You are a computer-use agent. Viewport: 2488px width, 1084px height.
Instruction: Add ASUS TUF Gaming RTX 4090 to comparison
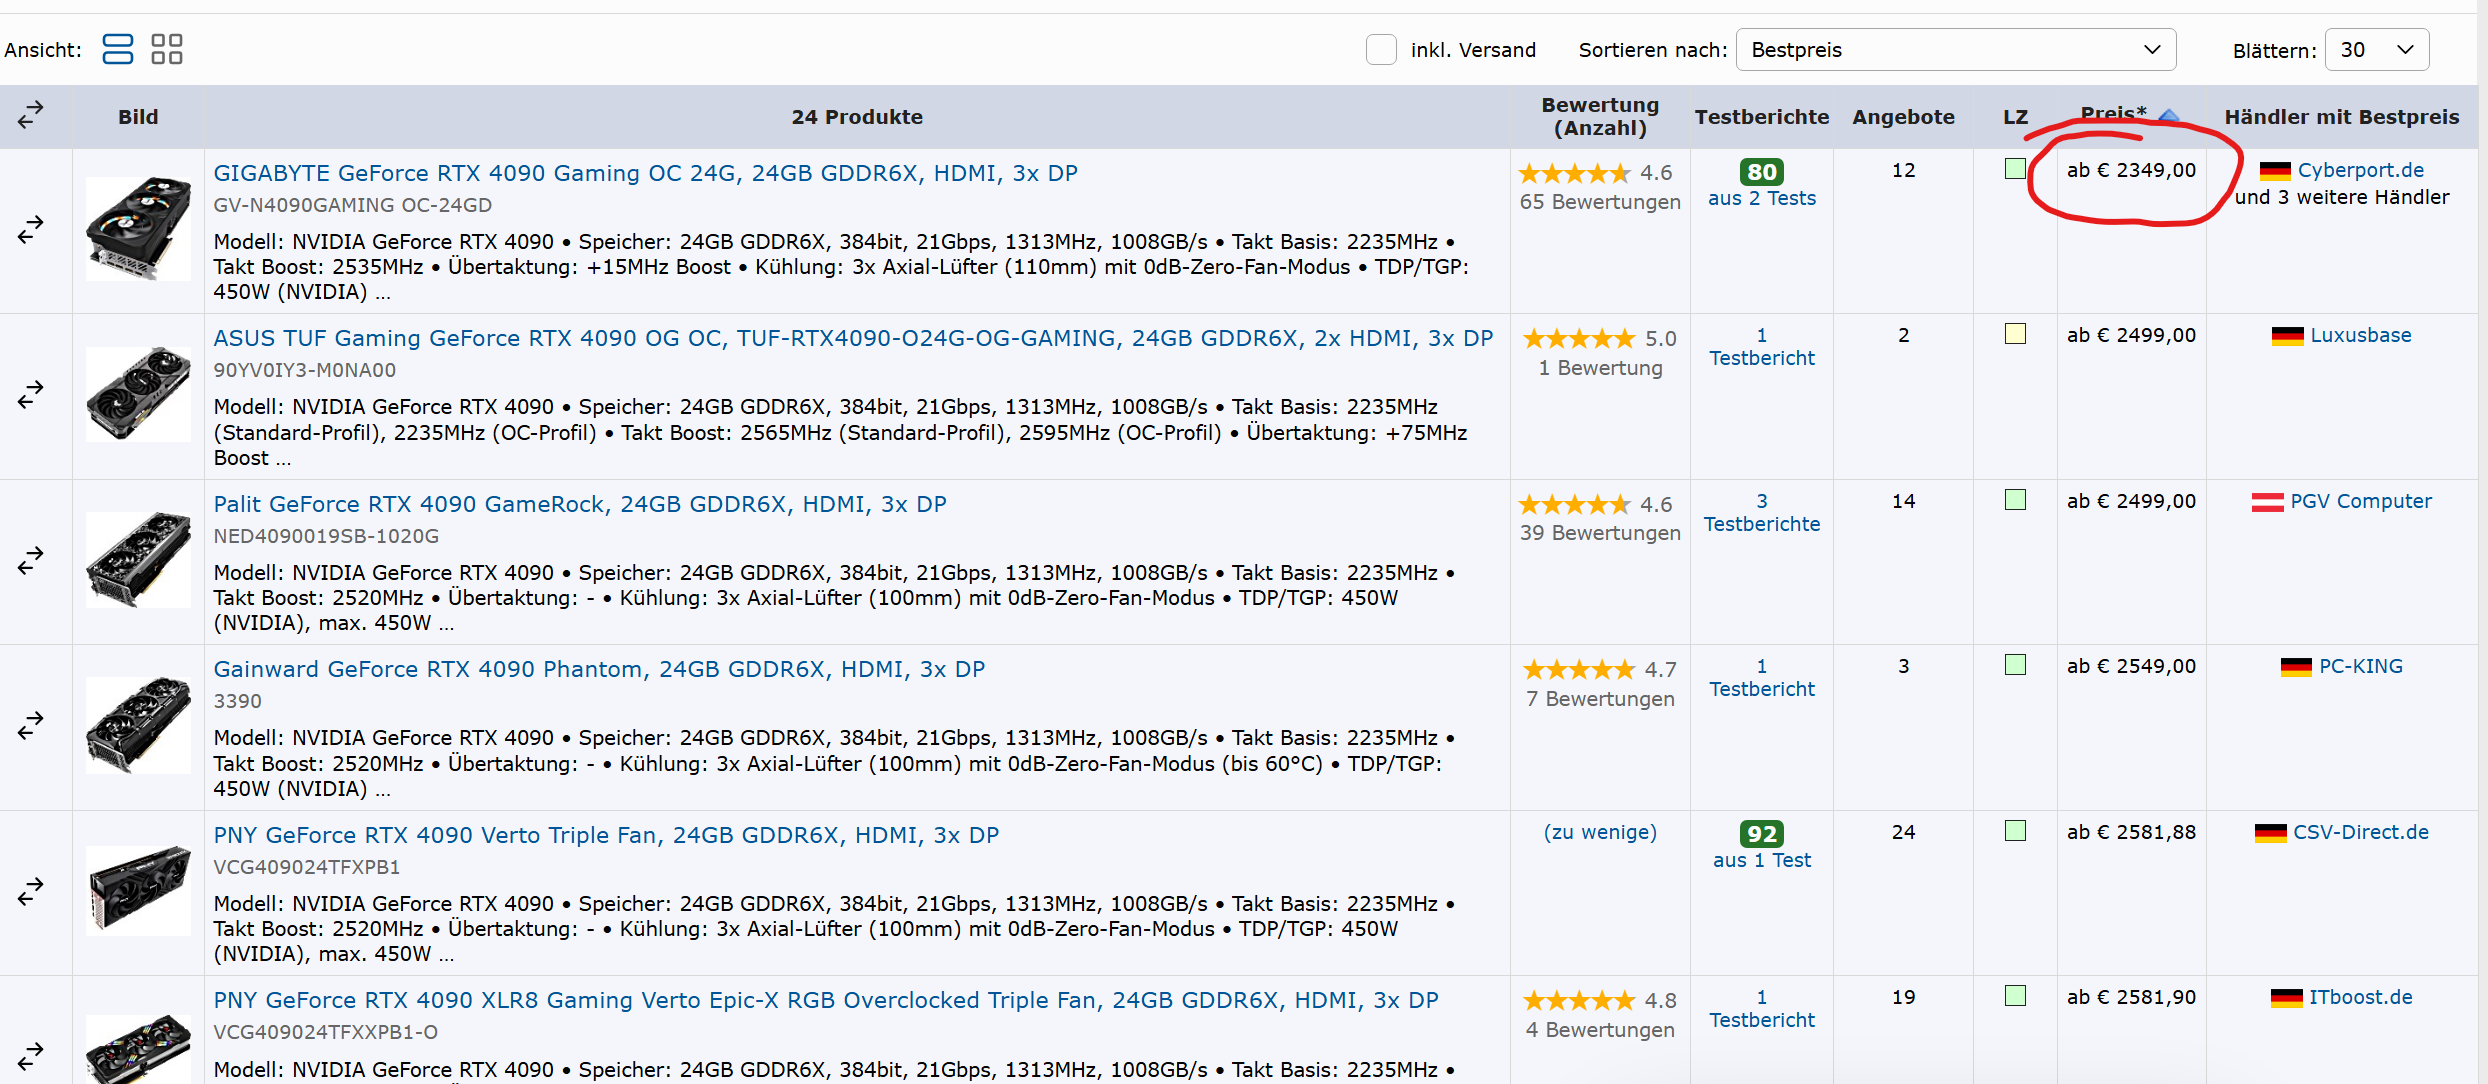click(x=31, y=395)
